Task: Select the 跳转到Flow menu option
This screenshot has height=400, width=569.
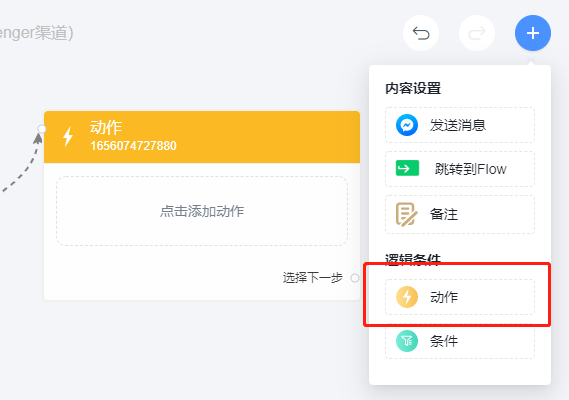Action: pyautogui.click(x=460, y=169)
